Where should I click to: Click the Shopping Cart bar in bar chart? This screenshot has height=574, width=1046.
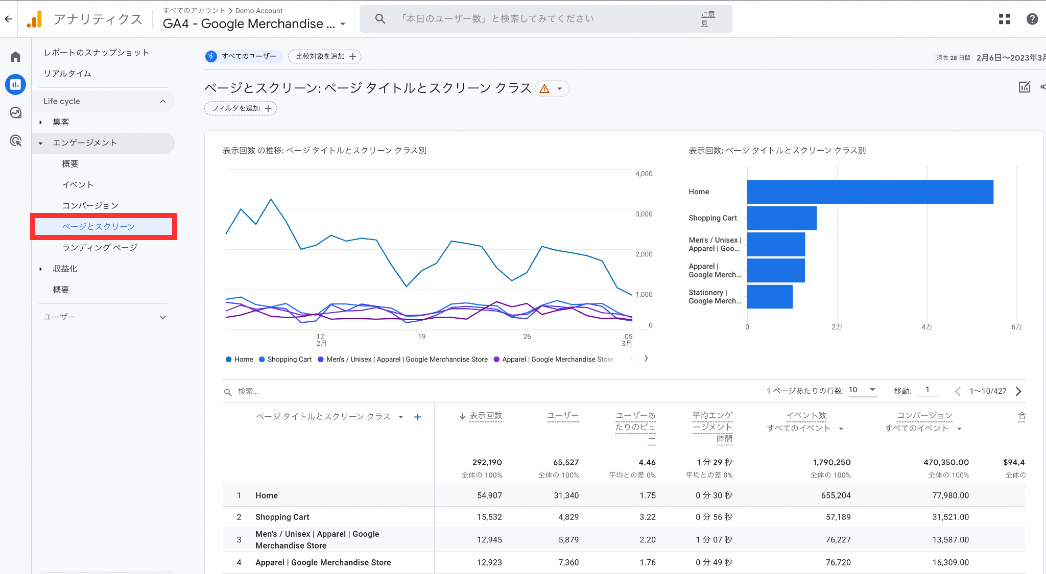(782, 218)
